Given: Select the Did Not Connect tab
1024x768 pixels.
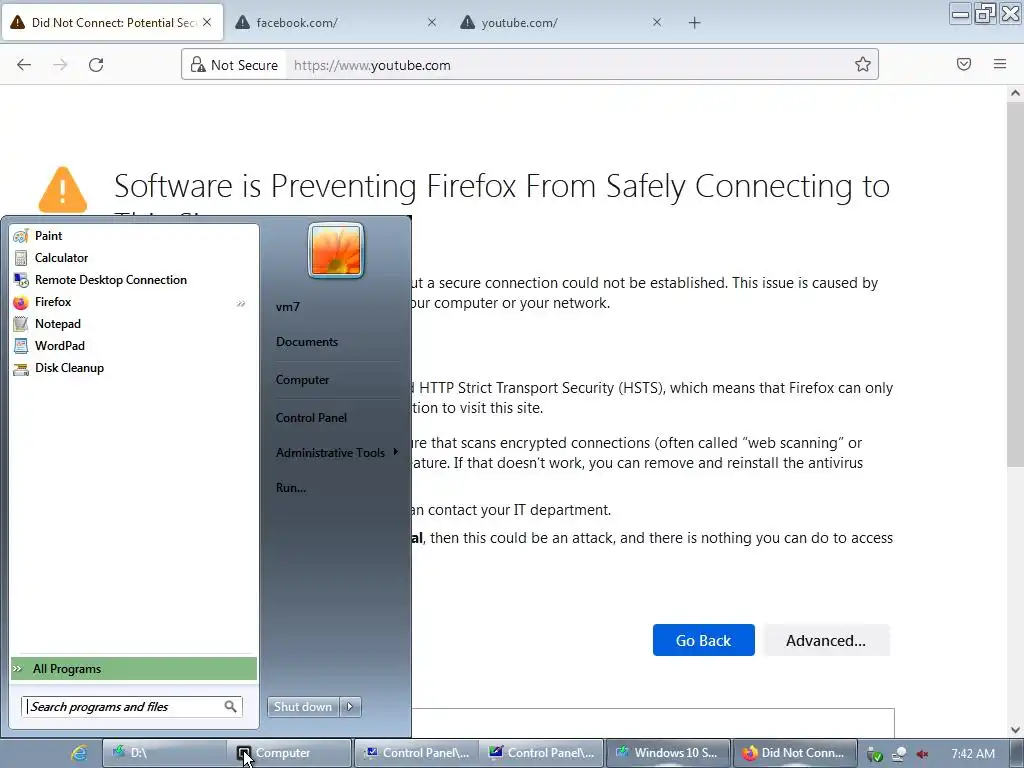Looking at the screenshot, I should point(112,23).
